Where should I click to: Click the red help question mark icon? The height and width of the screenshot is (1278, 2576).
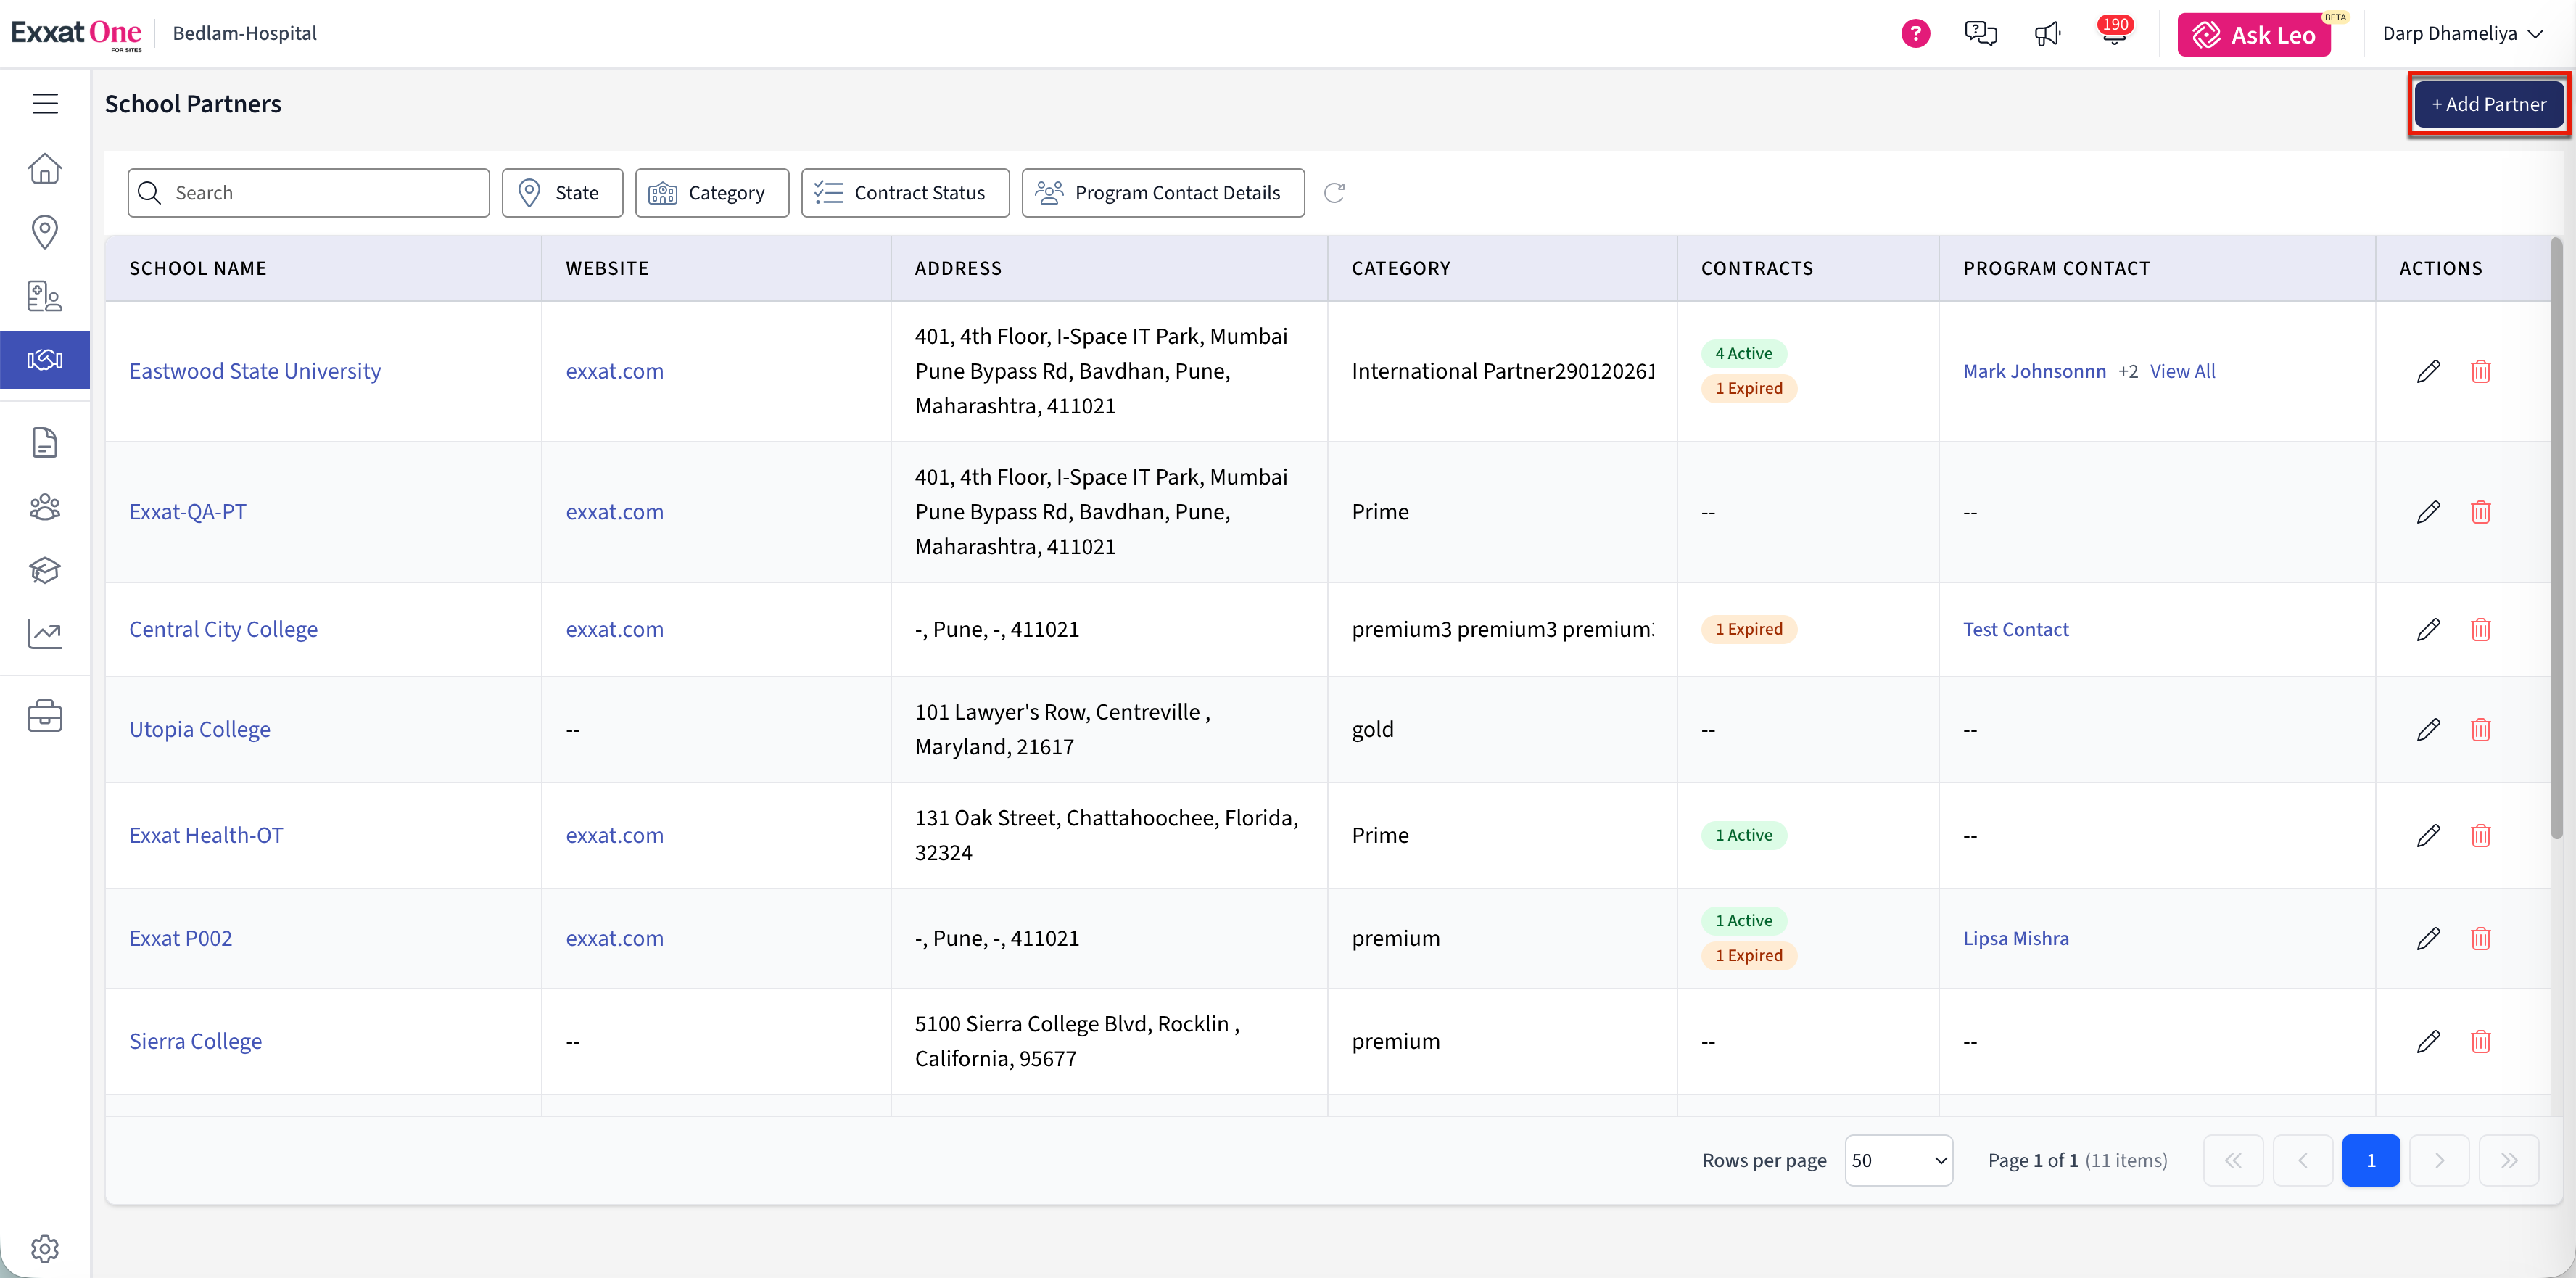[1915, 33]
